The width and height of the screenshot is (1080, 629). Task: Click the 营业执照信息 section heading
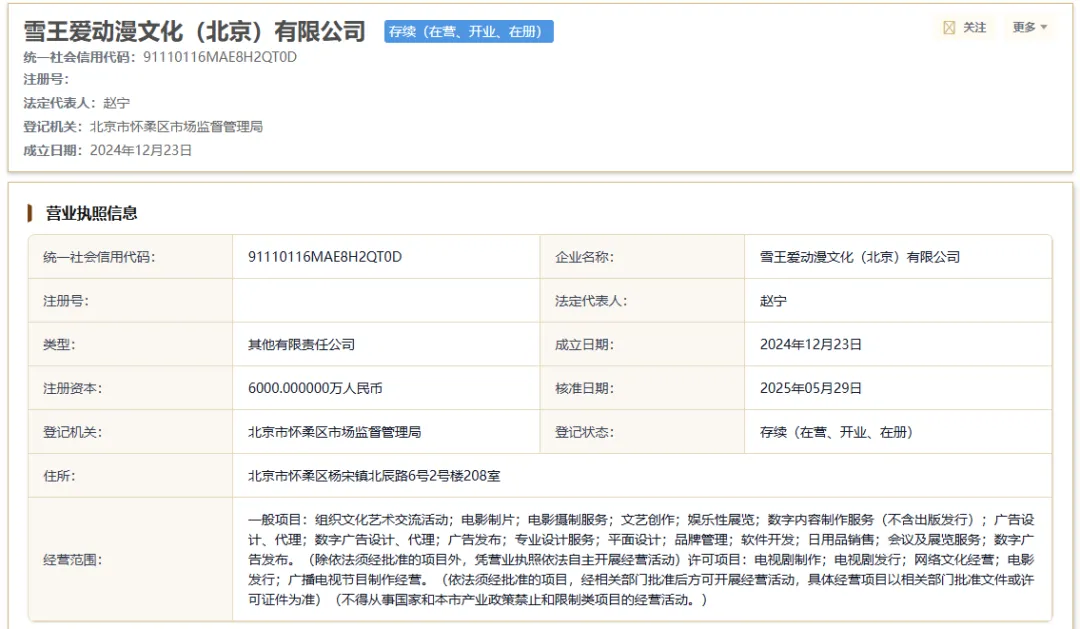pyautogui.click(x=92, y=214)
